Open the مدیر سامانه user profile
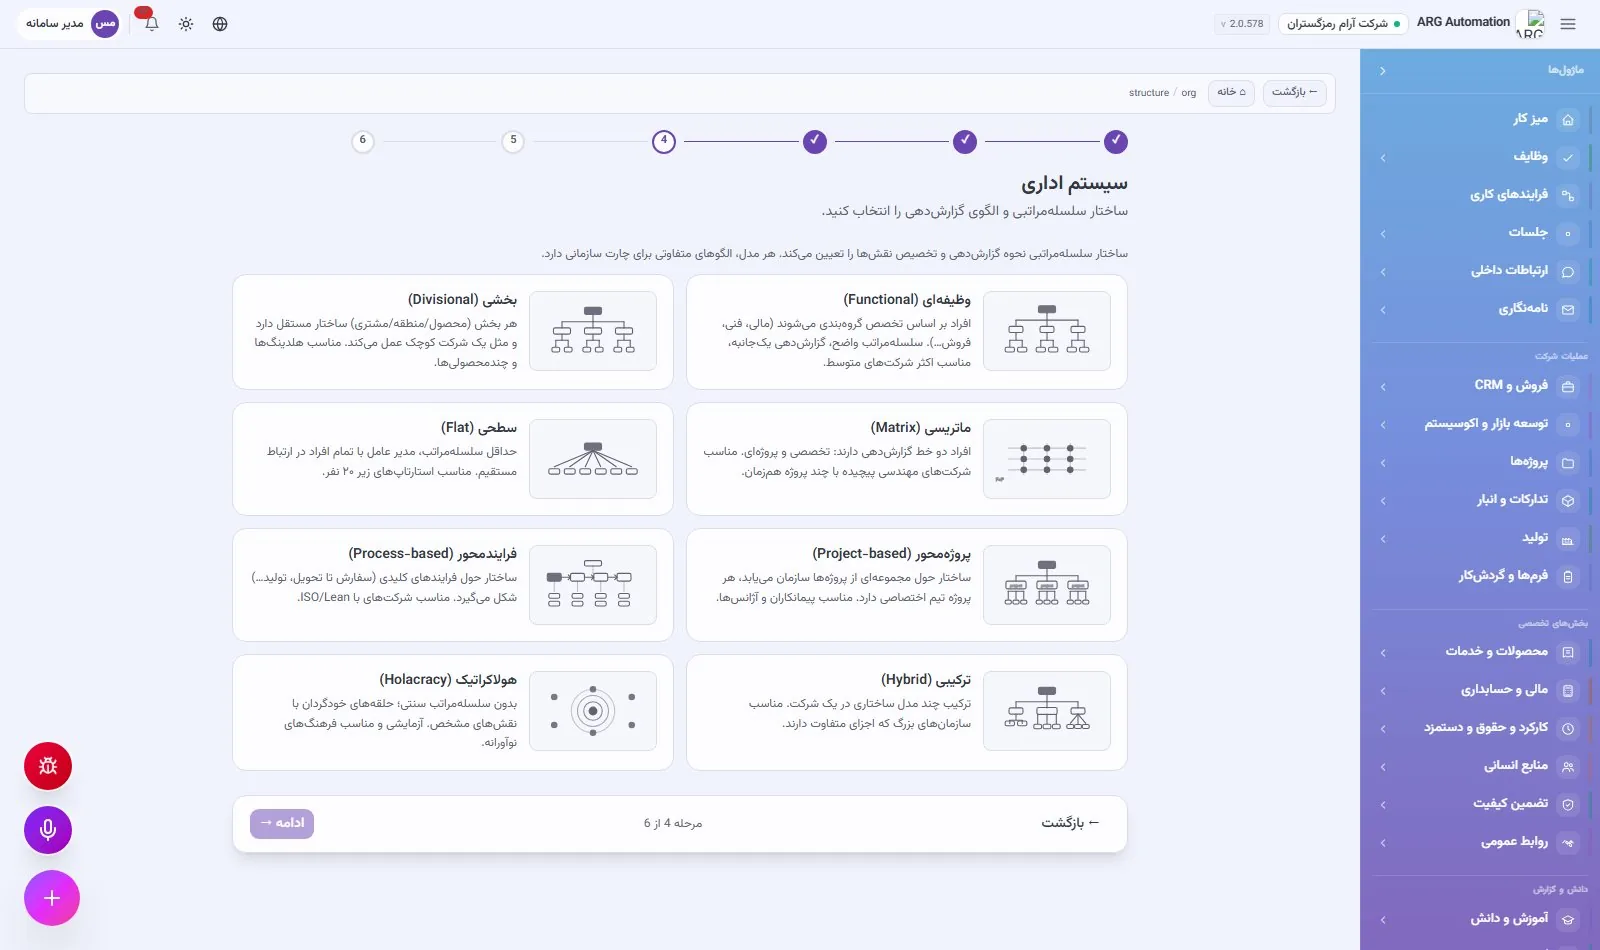This screenshot has width=1600, height=950. click(71, 24)
